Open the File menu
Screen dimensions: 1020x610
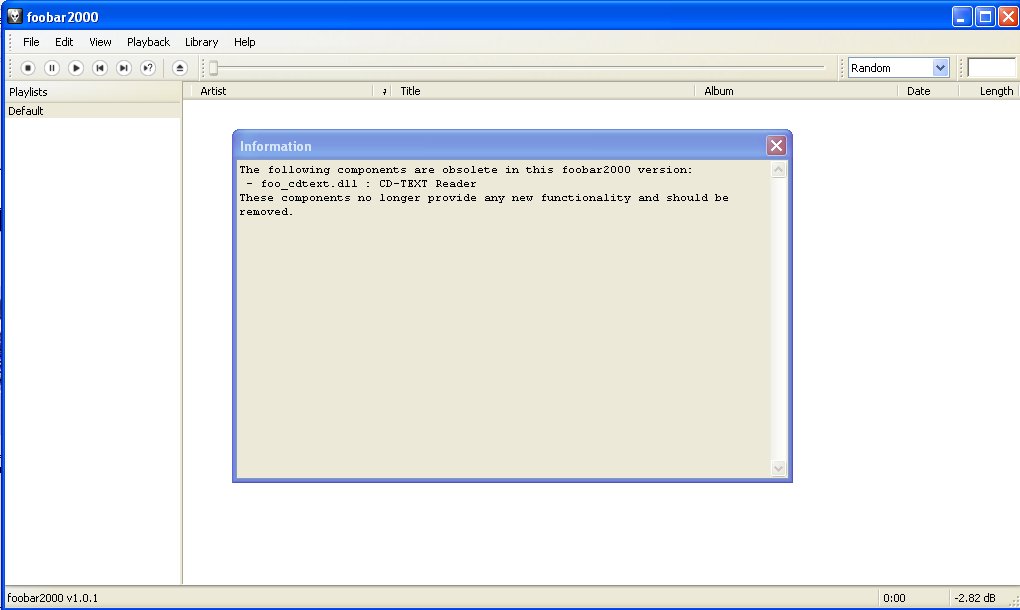(x=31, y=42)
